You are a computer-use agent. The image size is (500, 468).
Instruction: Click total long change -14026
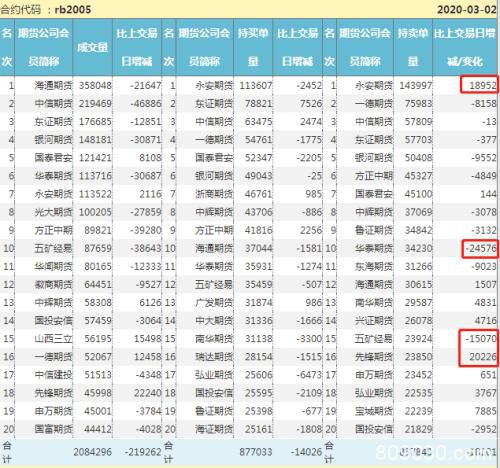coord(306,452)
